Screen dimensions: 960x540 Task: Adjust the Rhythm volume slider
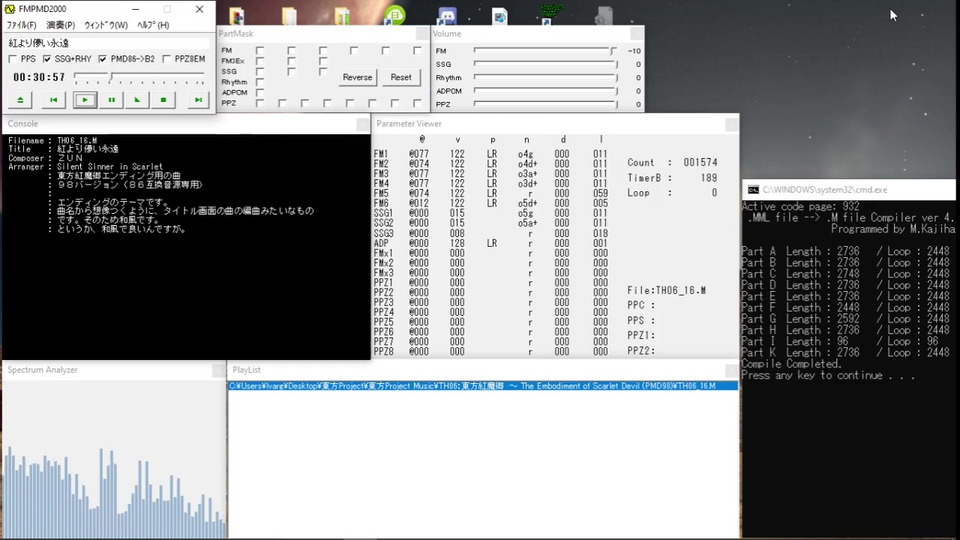[x=546, y=77]
